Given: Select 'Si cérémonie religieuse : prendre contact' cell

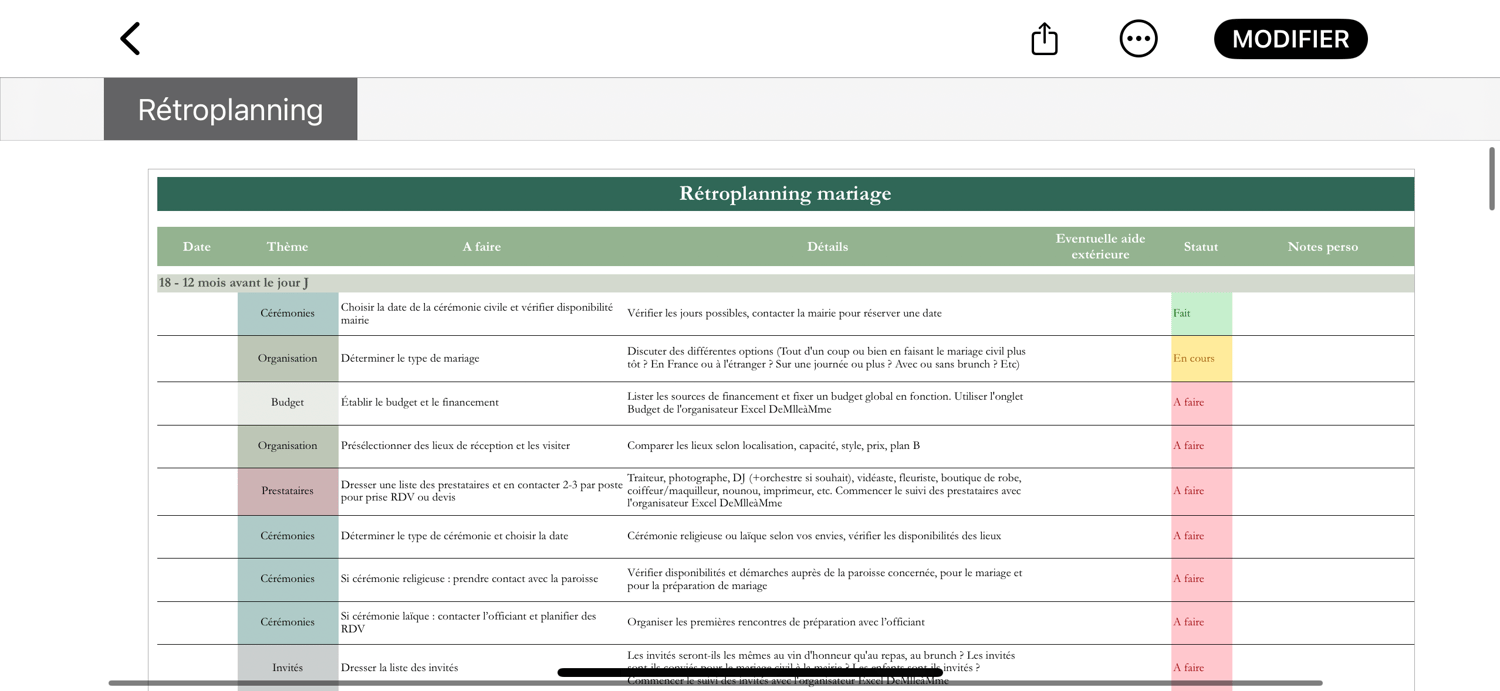Looking at the screenshot, I should pos(481,579).
